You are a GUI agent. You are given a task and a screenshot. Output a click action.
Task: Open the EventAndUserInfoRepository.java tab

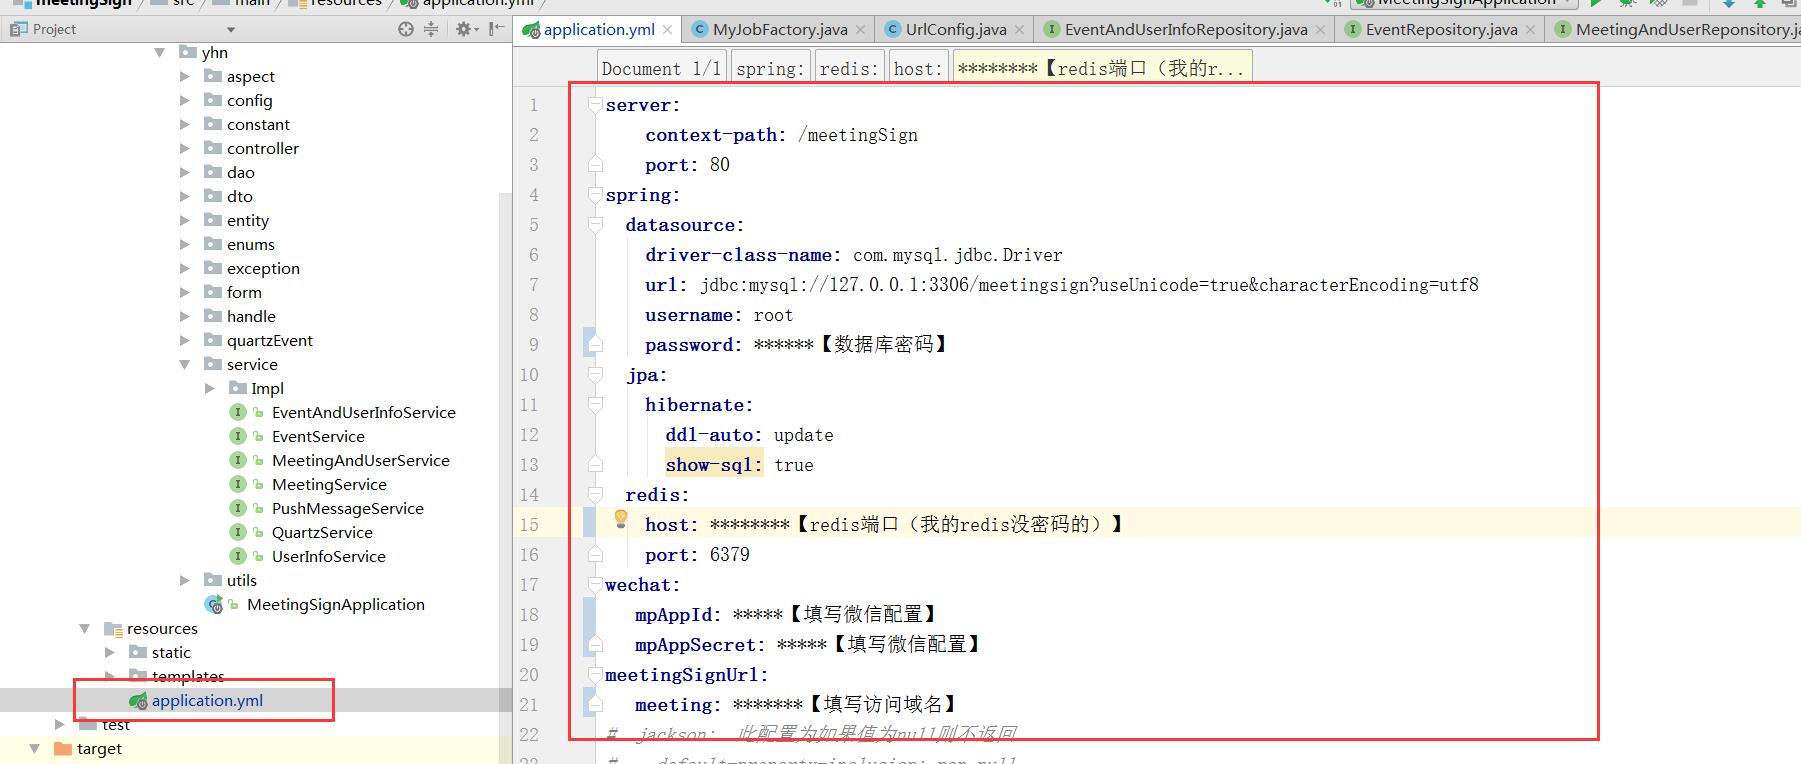(x=1185, y=30)
